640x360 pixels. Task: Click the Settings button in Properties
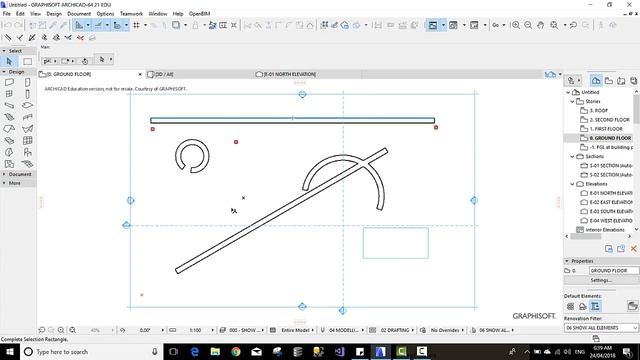[x=601, y=280]
